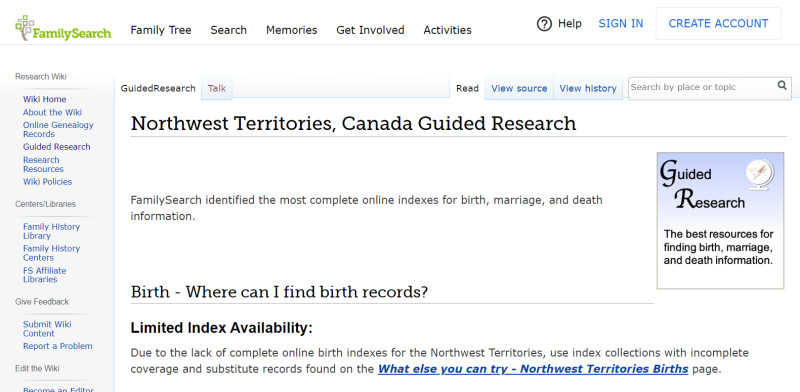Click the Help question mark icon
The height and width of the screenshot is (392, 800).
(x=544, y=23)
